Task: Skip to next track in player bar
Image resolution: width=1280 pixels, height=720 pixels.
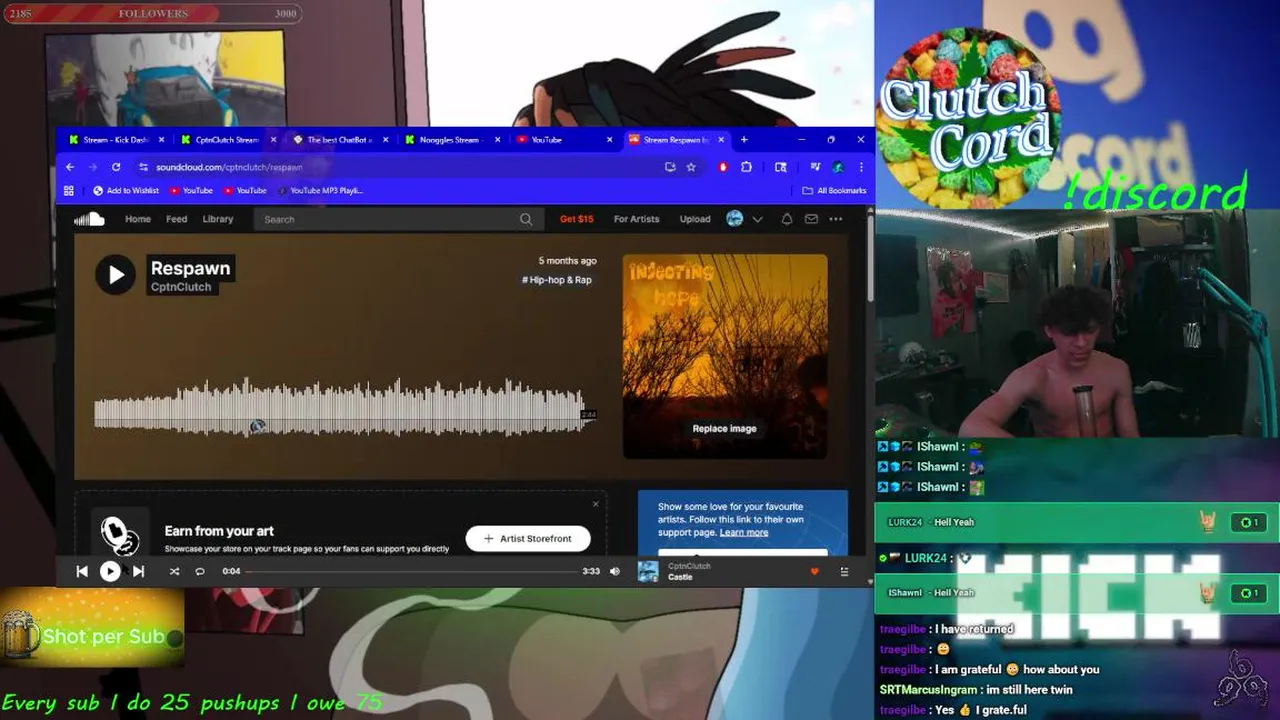Action: [138, 571]
